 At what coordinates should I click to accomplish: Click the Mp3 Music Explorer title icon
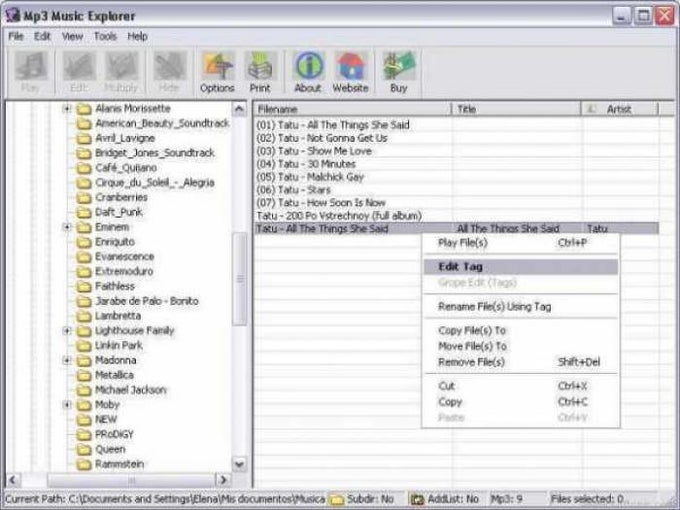coord(12,15)
